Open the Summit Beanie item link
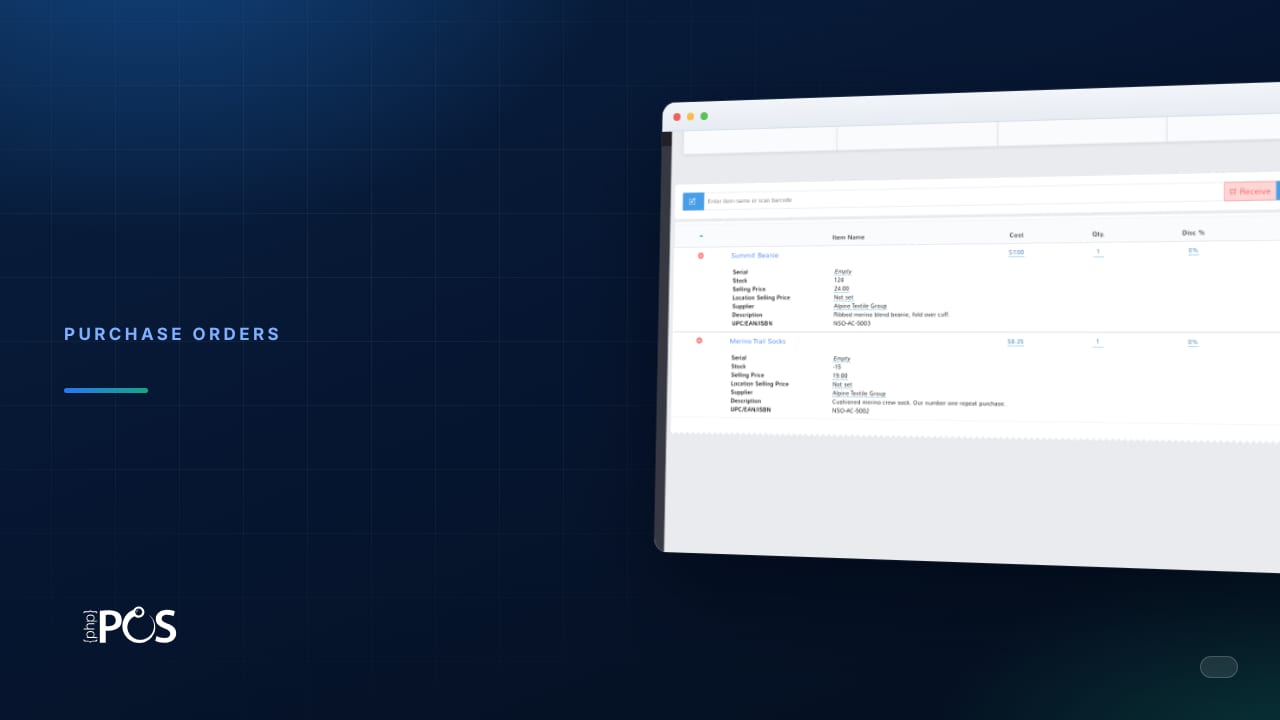The image size is (1280, 720). tap(755, 255)
